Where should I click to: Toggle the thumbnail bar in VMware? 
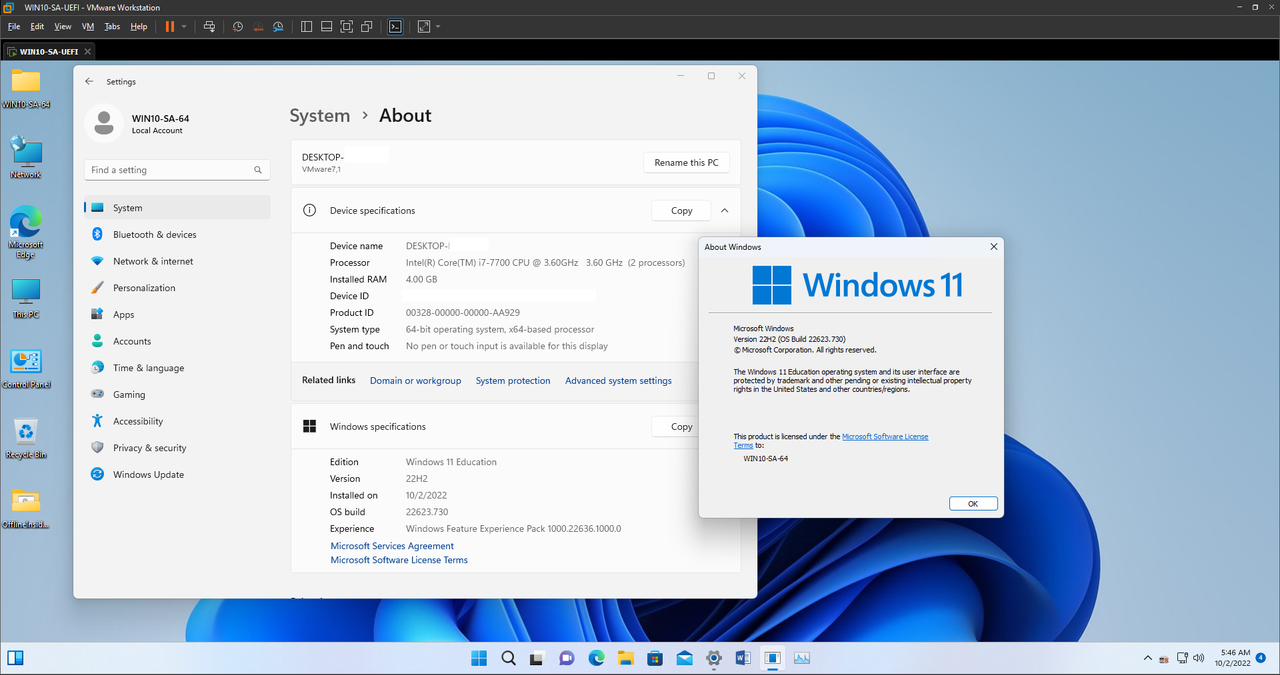point(326,26)
